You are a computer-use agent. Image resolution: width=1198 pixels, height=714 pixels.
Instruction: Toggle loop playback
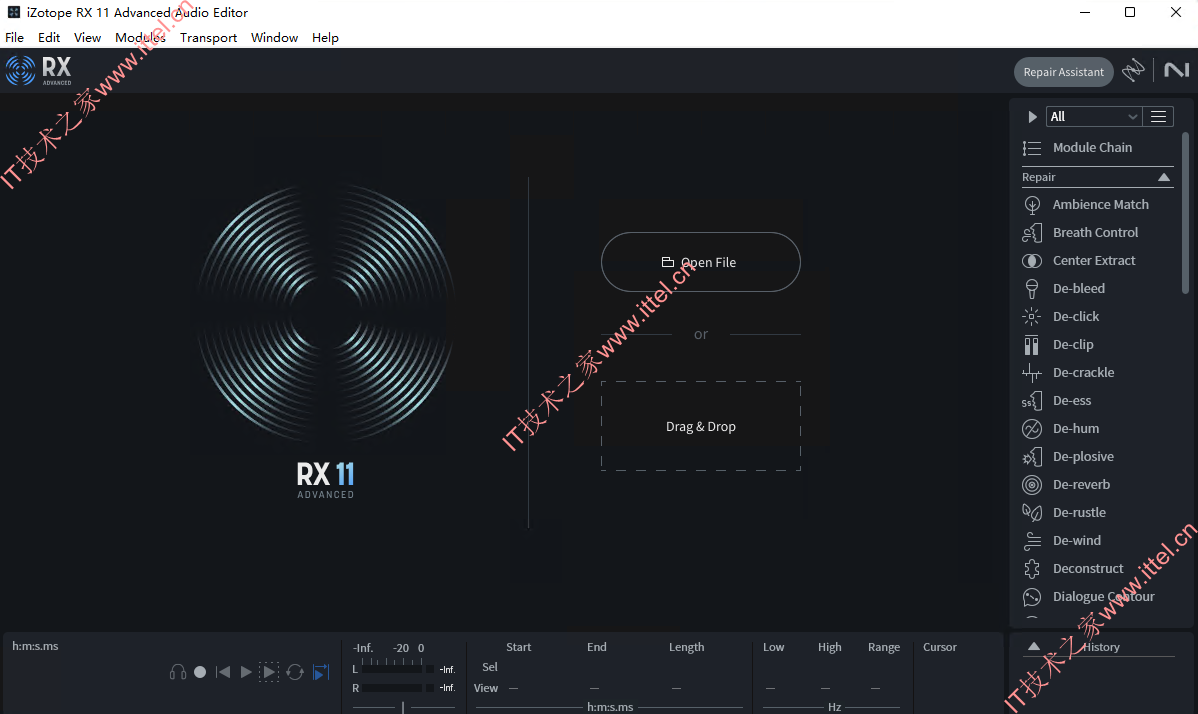[295, 672]
